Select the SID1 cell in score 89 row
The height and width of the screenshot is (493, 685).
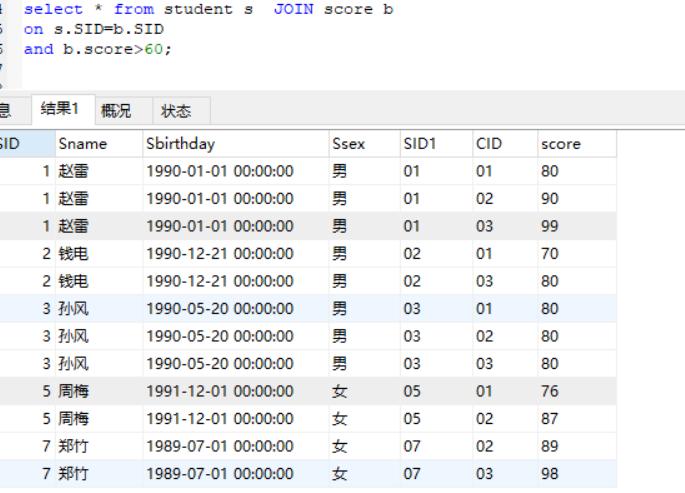pyautogui.click(x=436, y=446)
